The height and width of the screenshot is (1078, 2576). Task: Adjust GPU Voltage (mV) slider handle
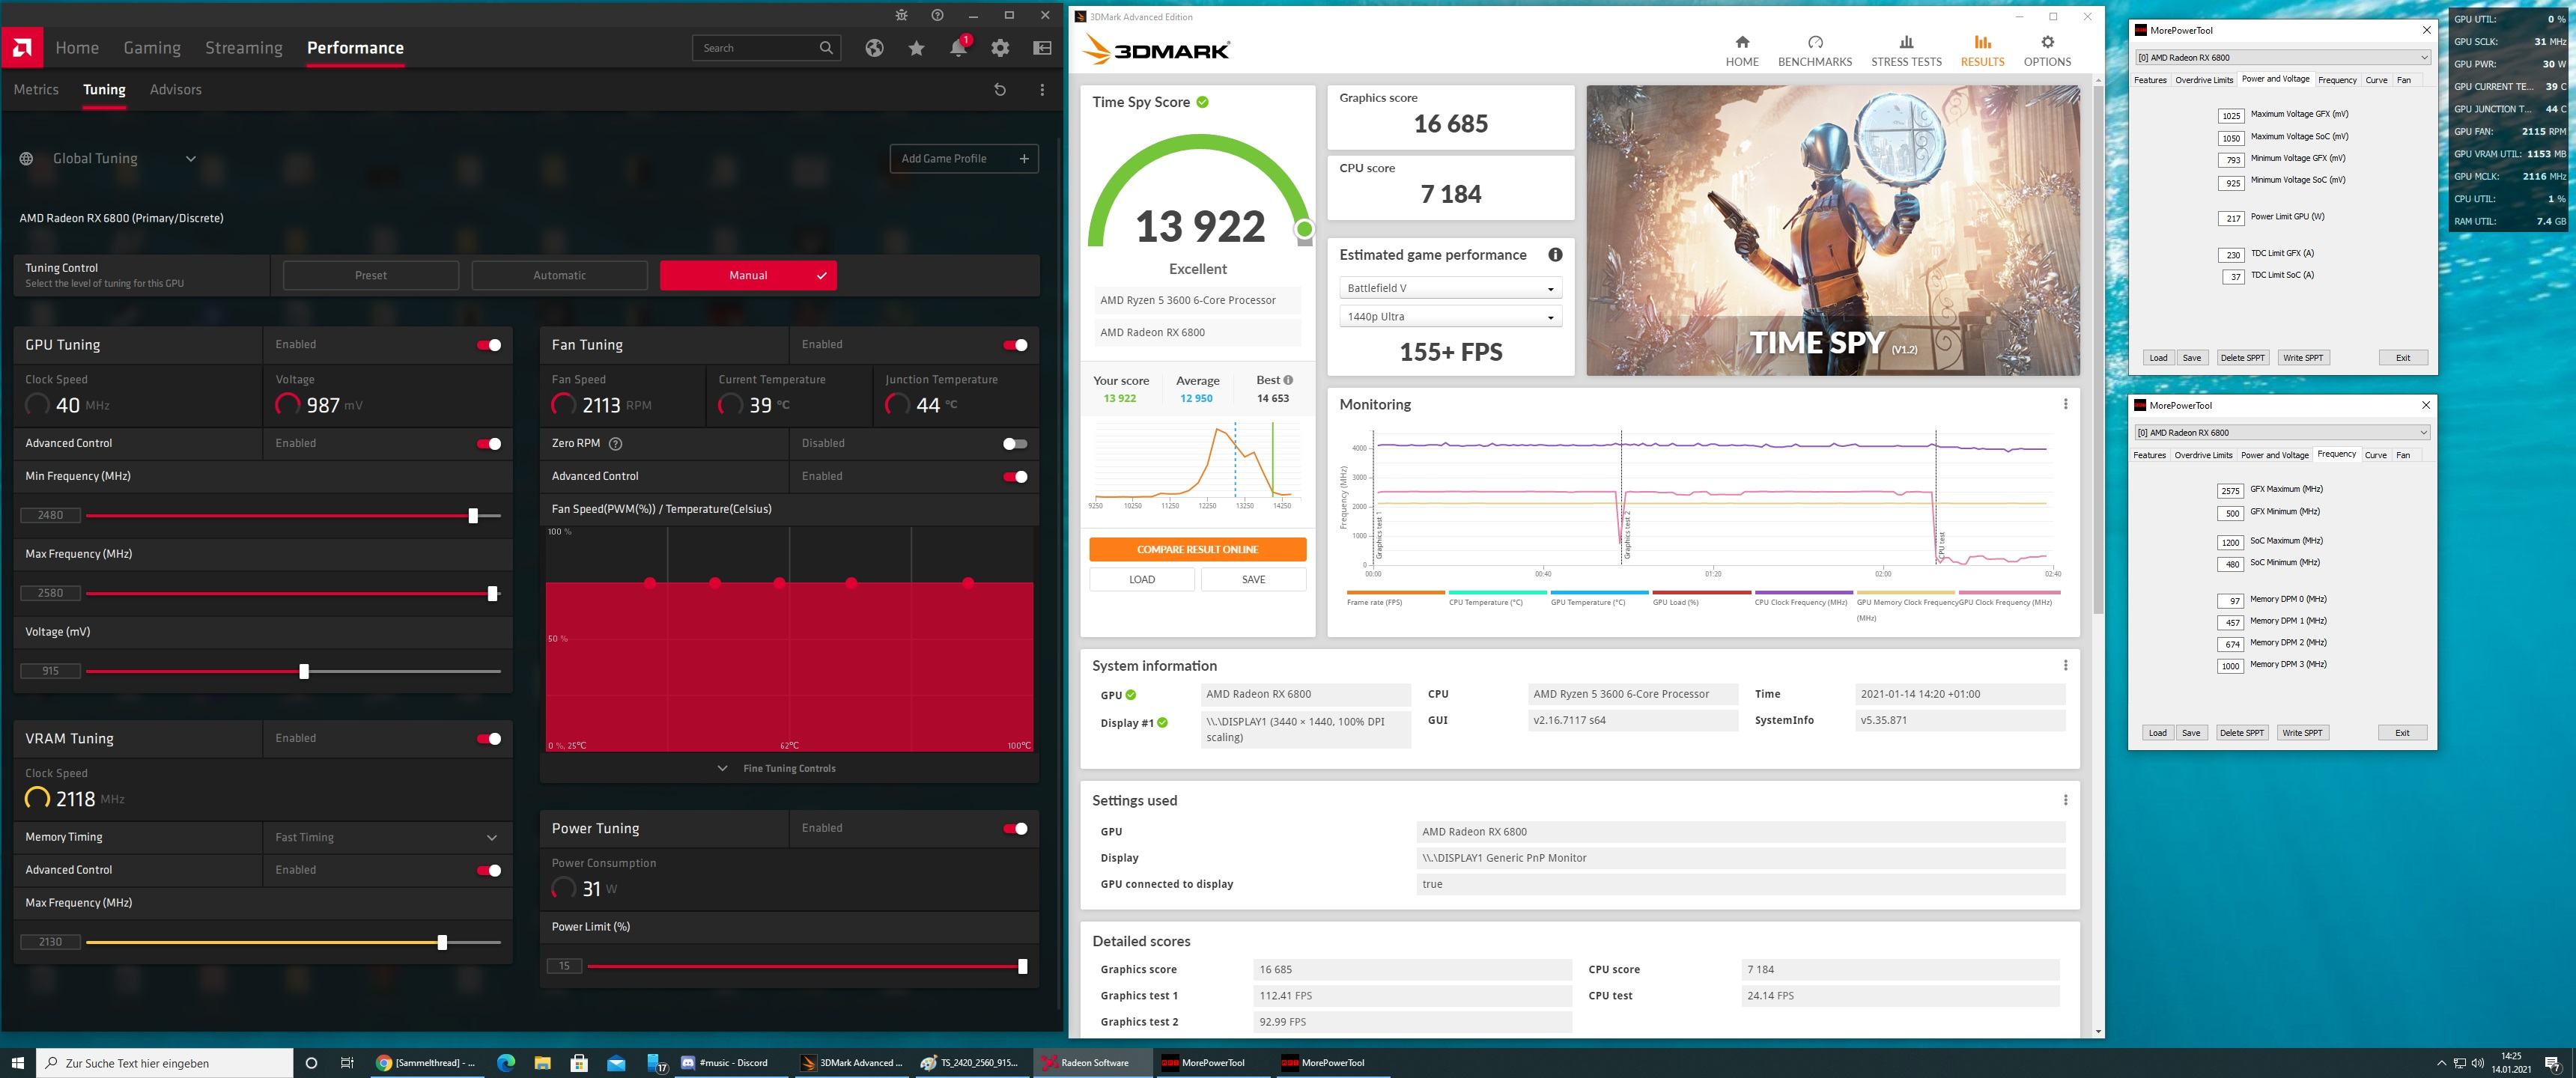[x=304, y=671]
